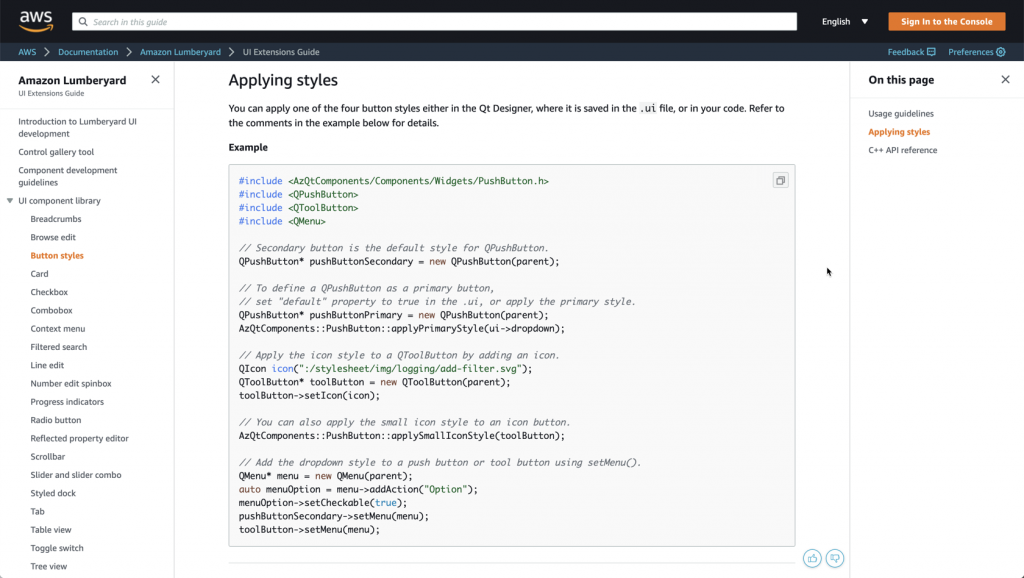Open Browse edit component page
The height and width of the screenshot is (578, 1024).
click(x=53, y=237)
